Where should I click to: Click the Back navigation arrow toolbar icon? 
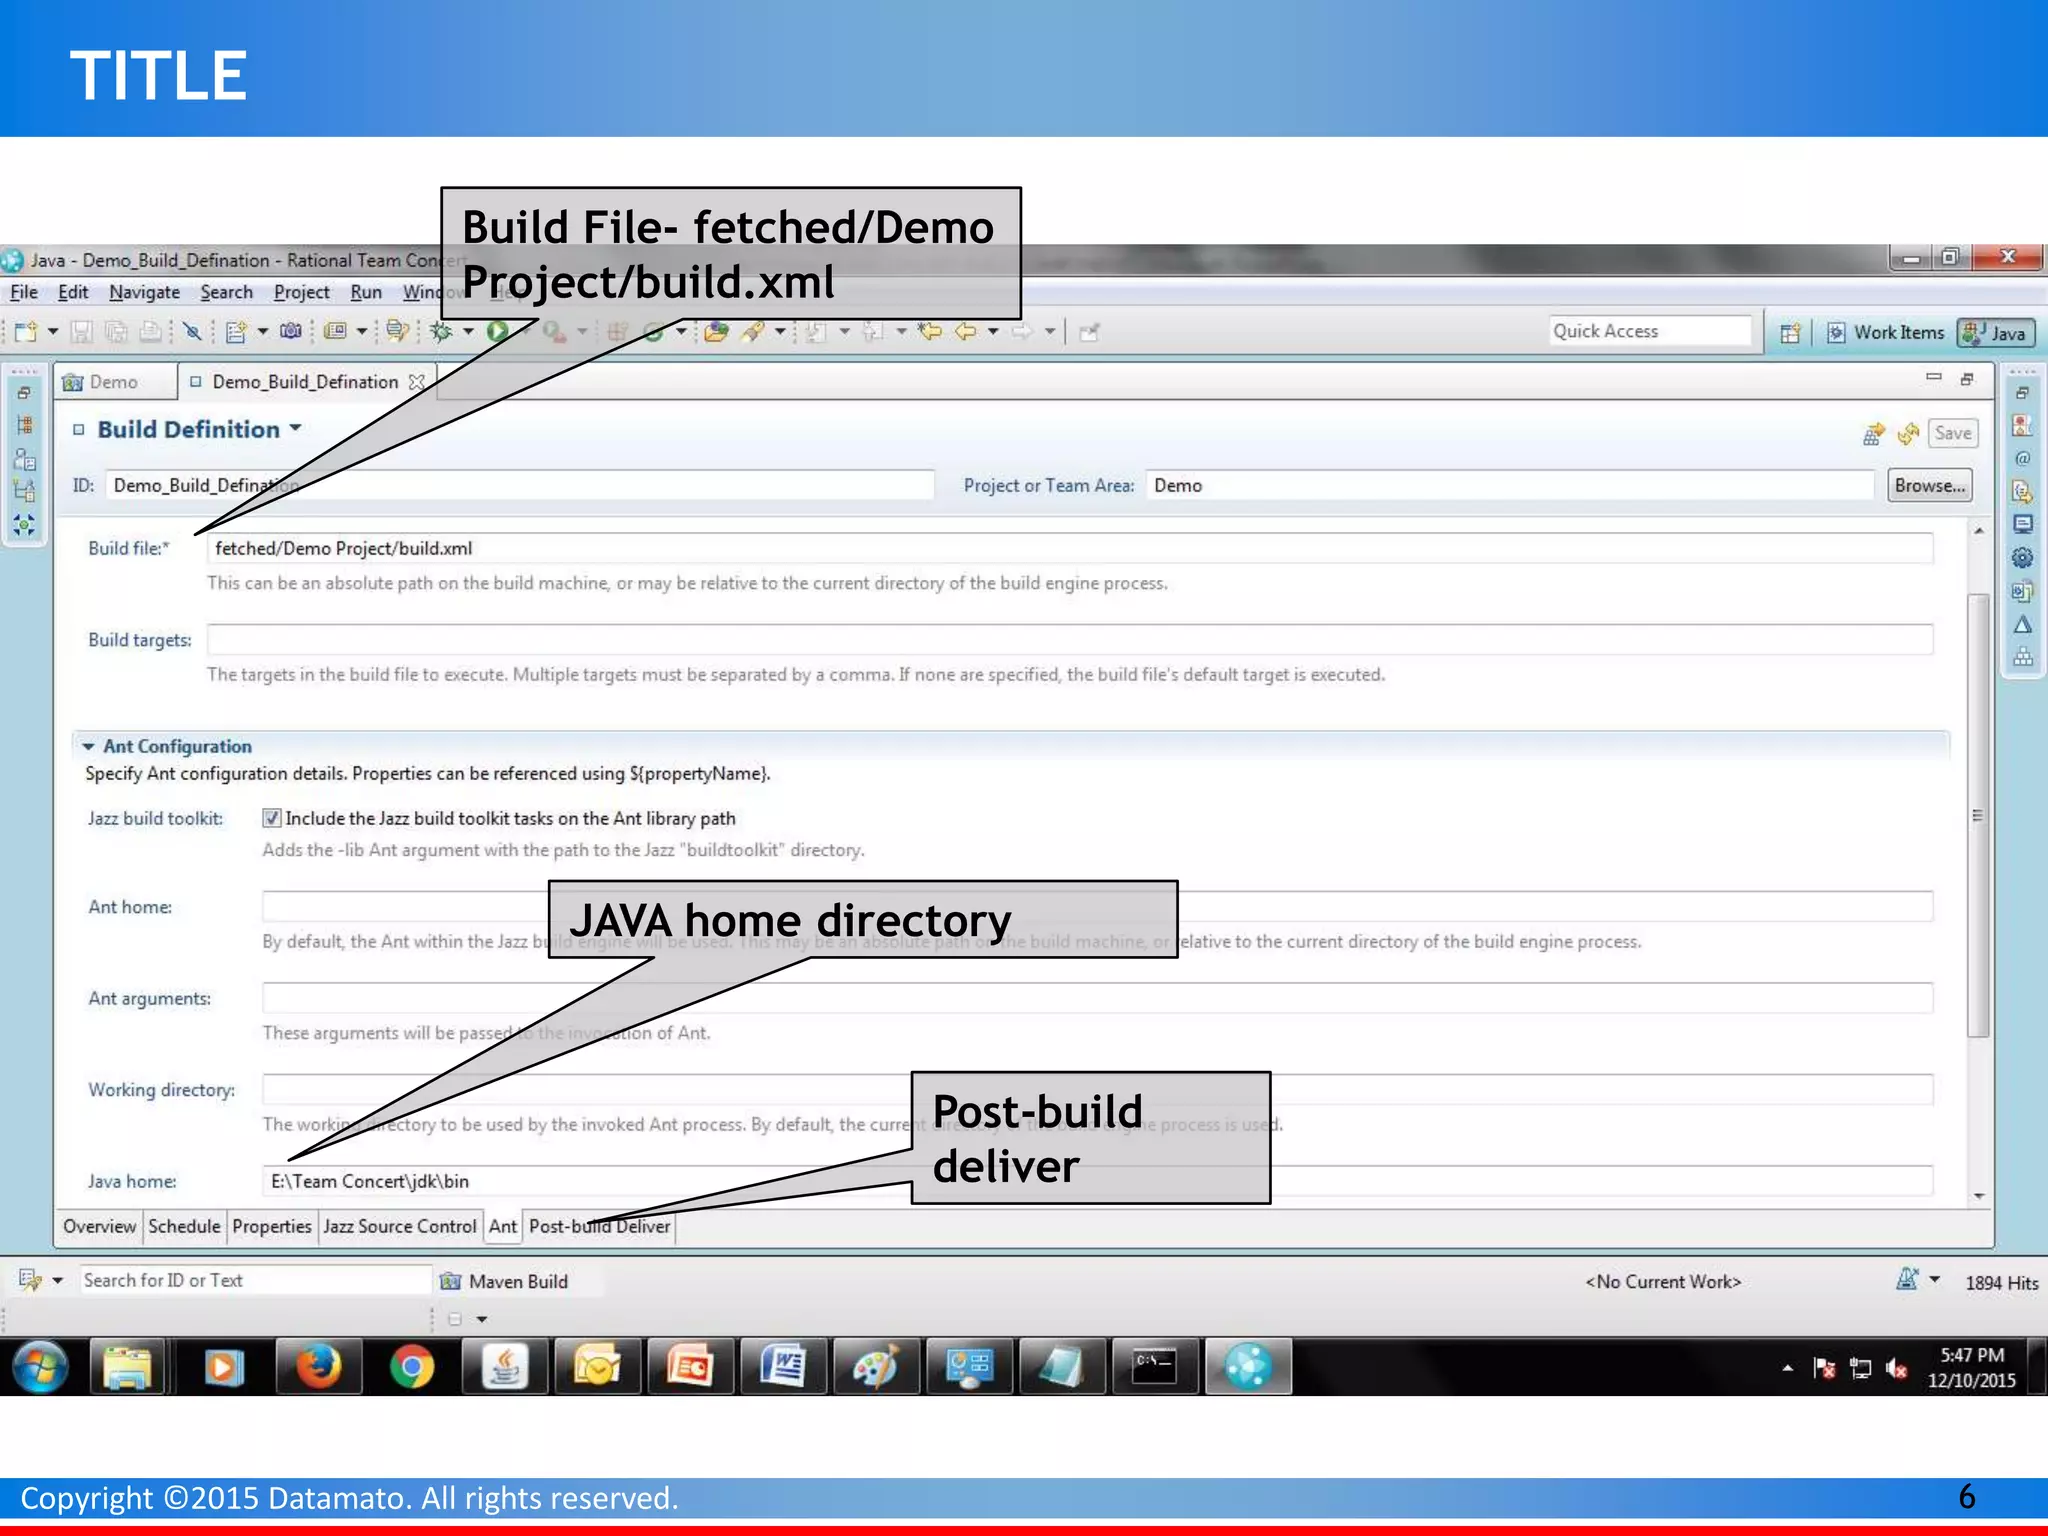[966, 331]
